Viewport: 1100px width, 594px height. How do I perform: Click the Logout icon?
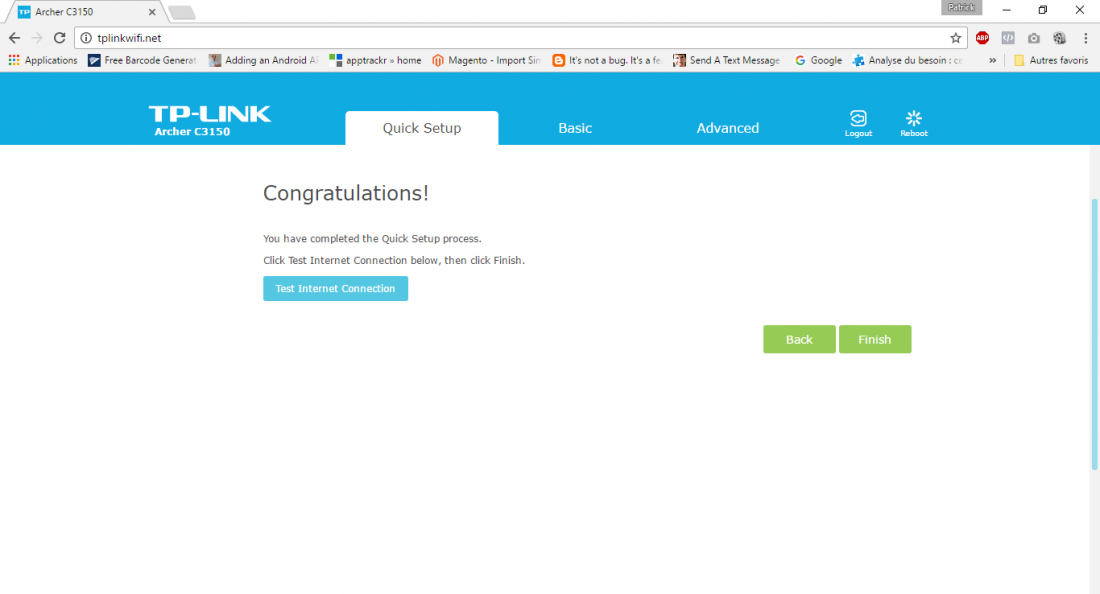coord(858,120)
